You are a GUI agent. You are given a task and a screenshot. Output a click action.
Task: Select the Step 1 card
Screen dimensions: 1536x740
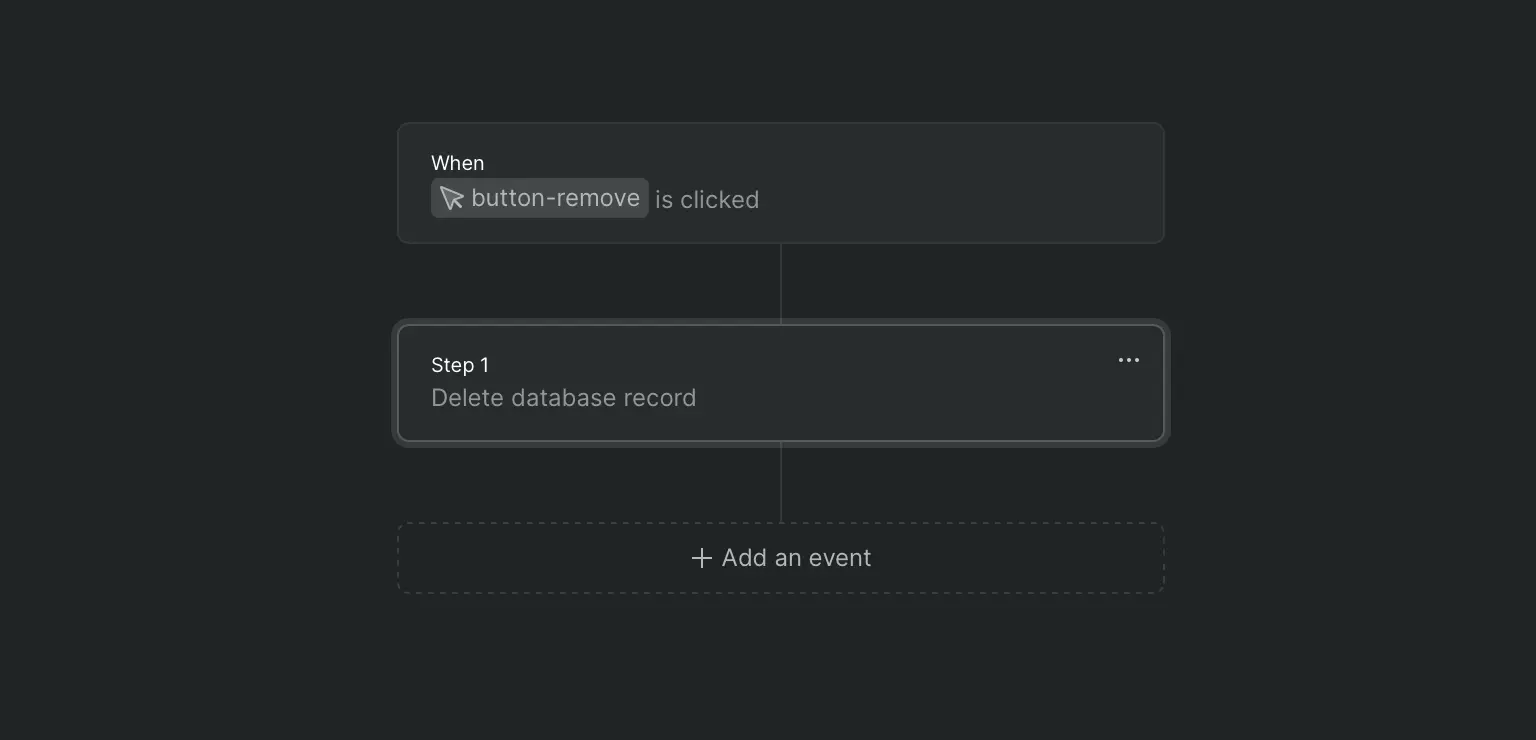[x=781, y=383]
